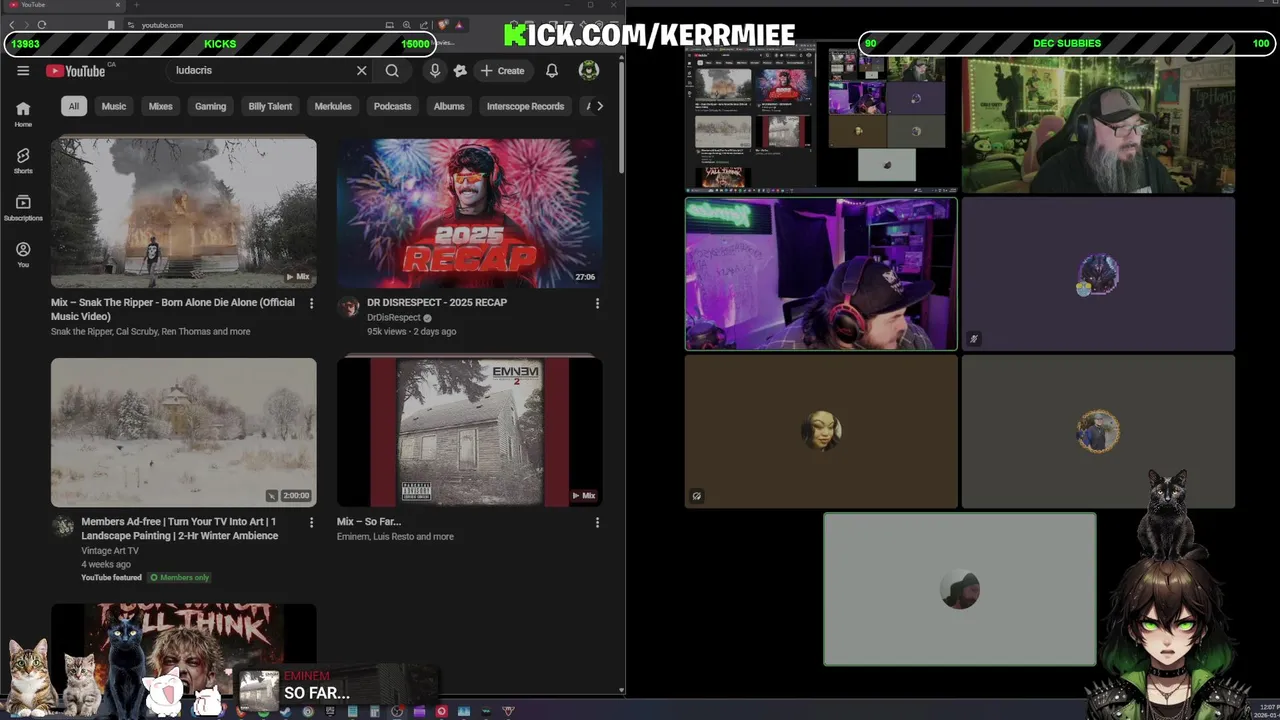Select the Interscope Records chip
The height and width of the screenshot is (720, 1280).
click(x=525, y=106)
